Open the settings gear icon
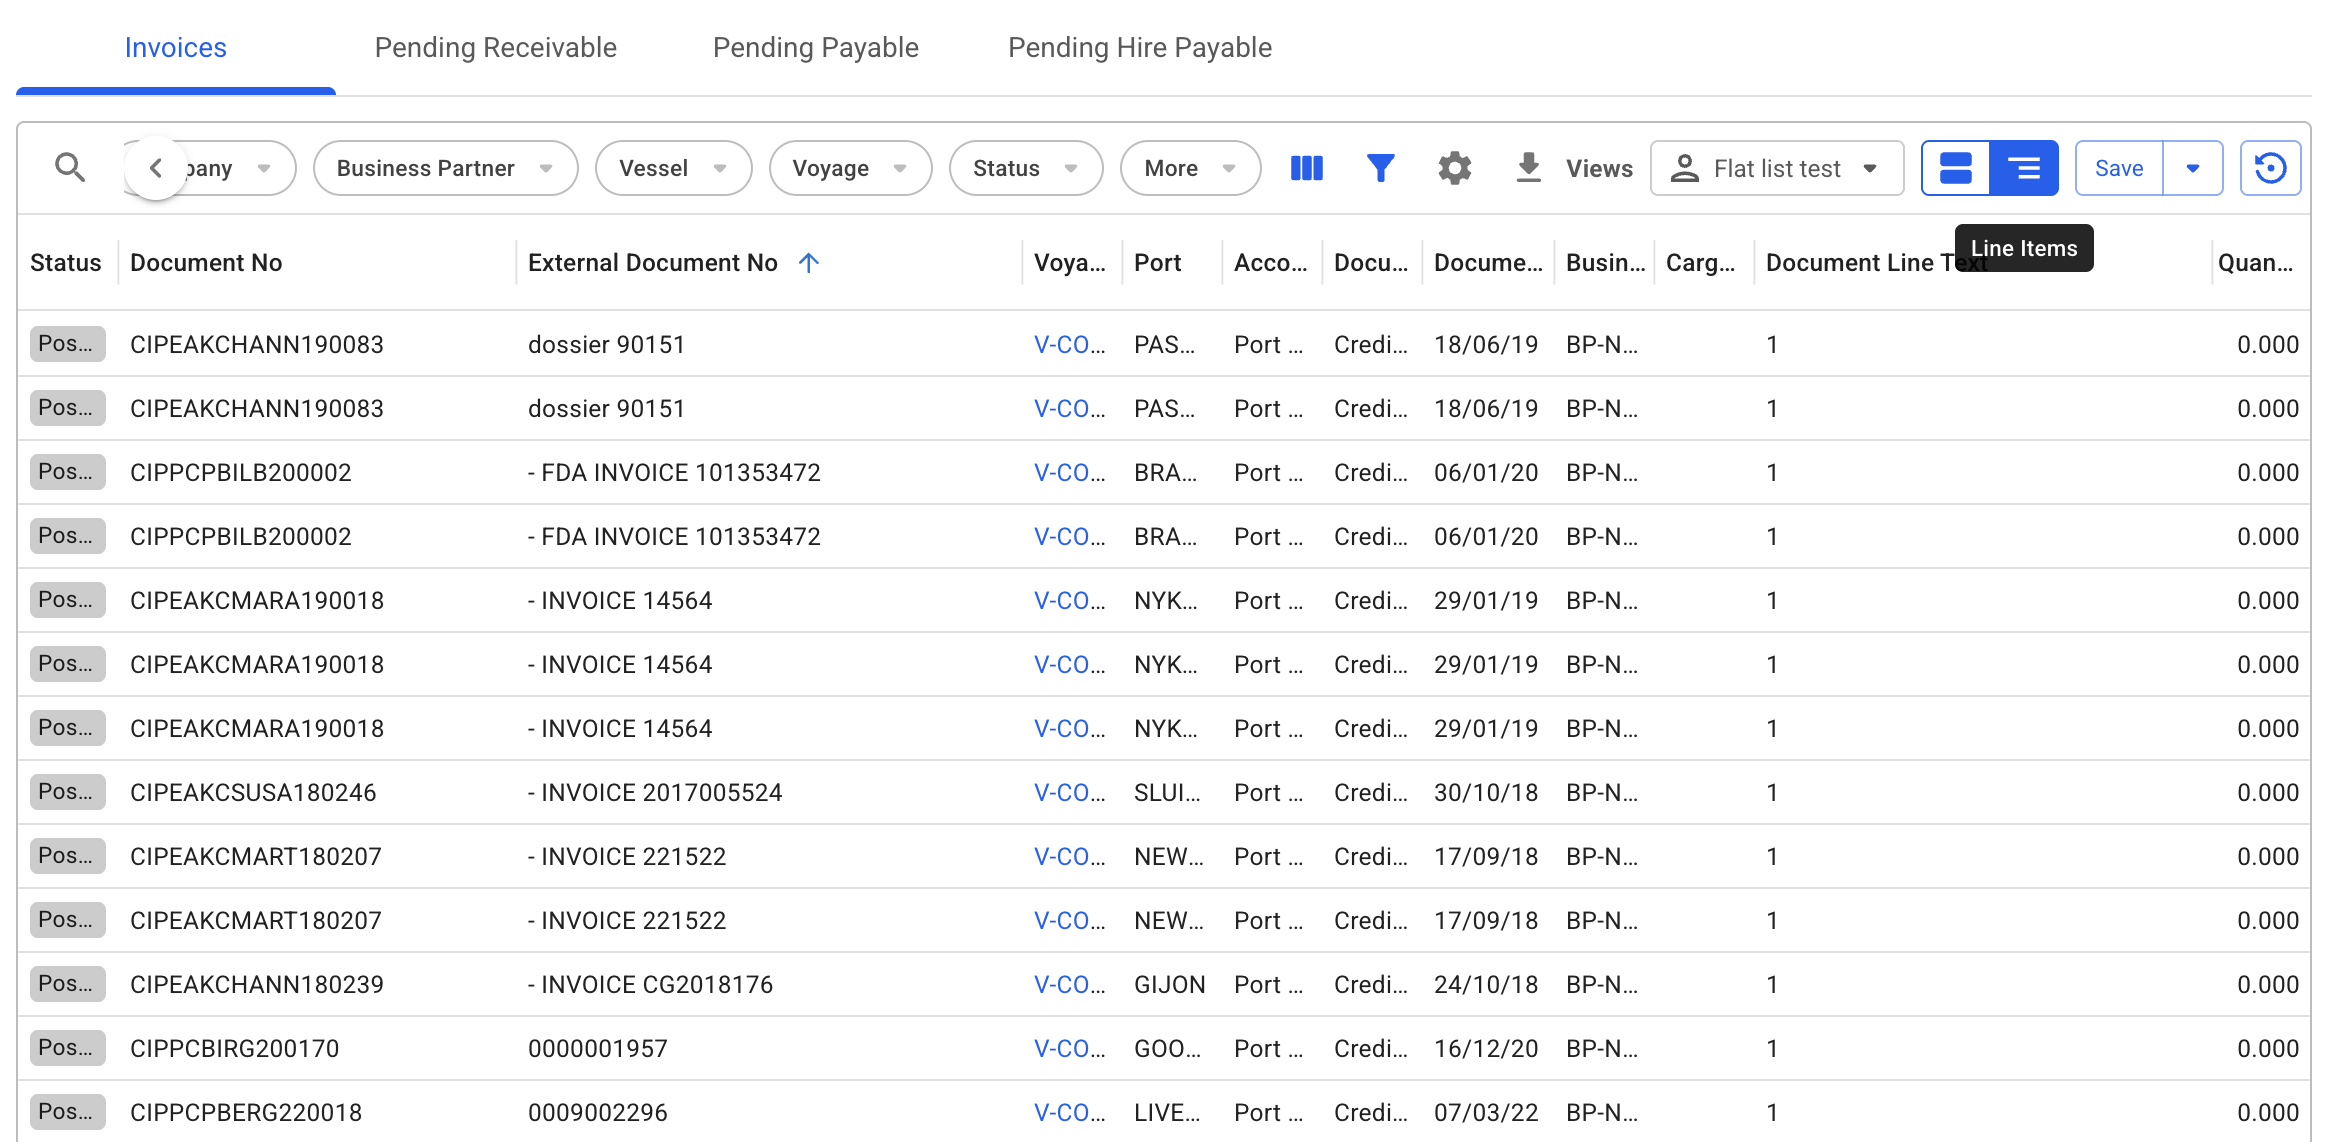2330x1142 pixels. click(x=1454, y=168)
